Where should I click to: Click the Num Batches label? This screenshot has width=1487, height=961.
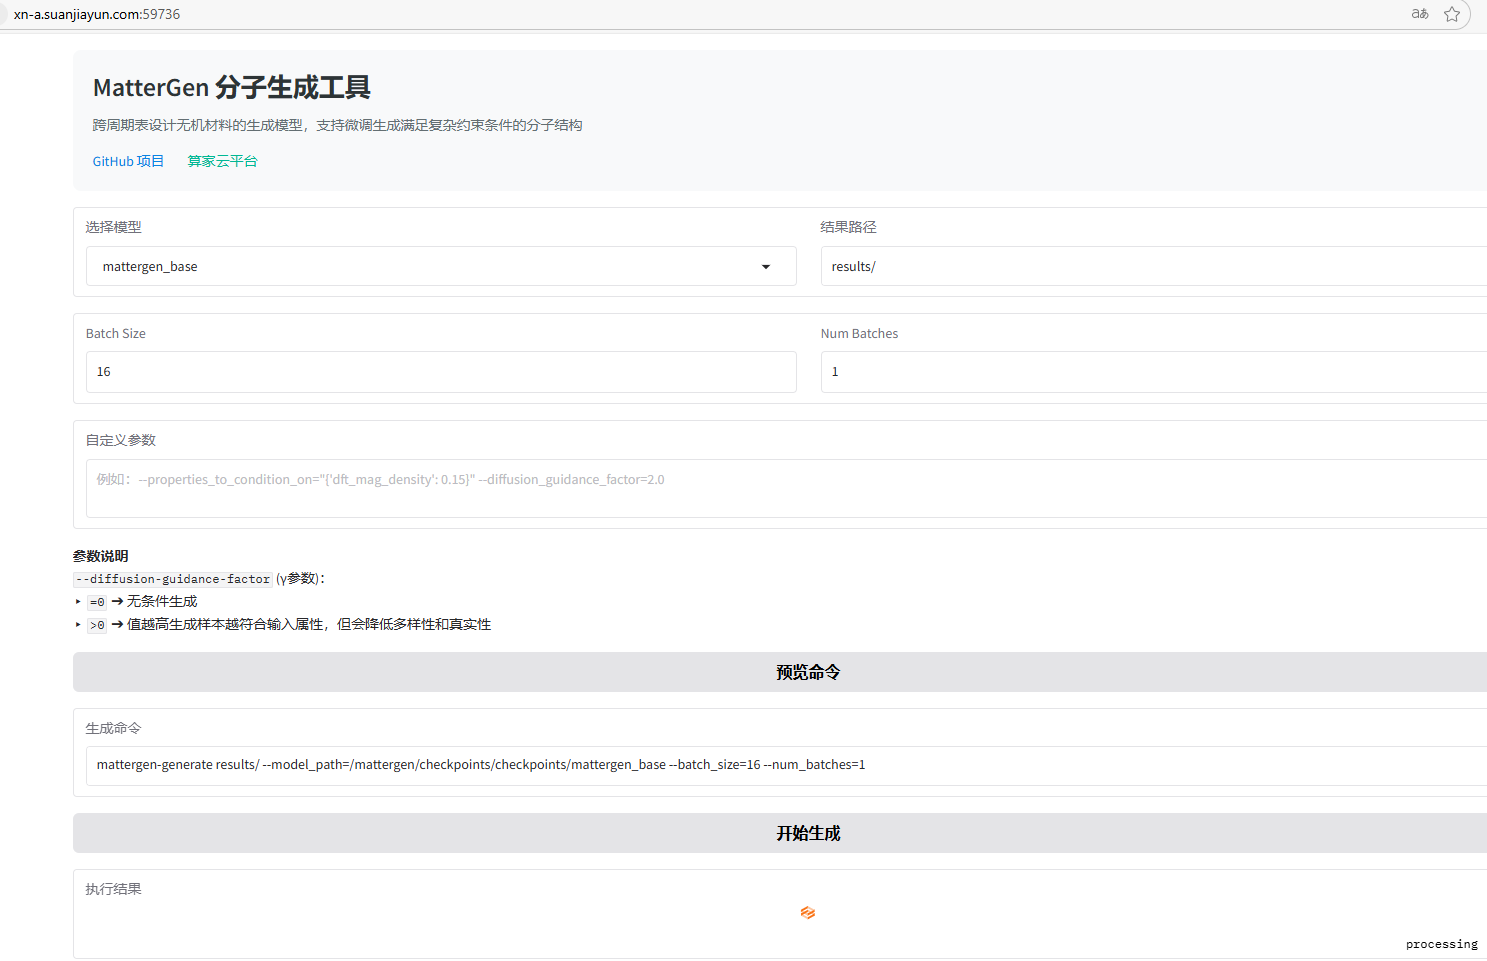859,334
